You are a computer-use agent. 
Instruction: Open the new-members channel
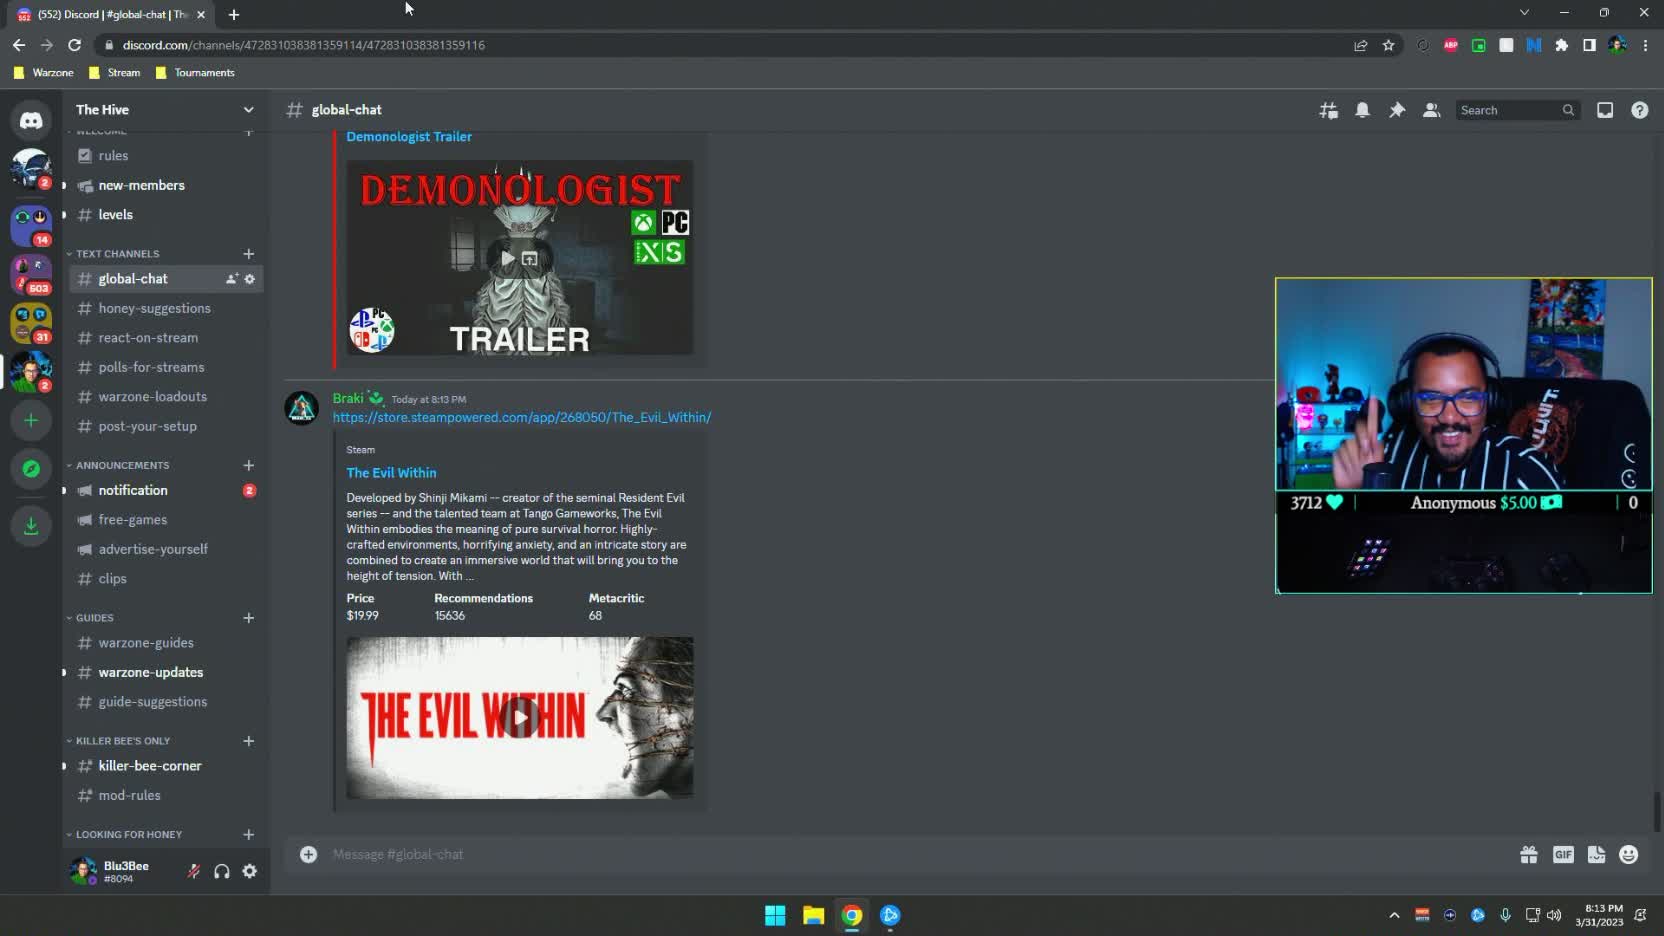click(x=165, y=185)
